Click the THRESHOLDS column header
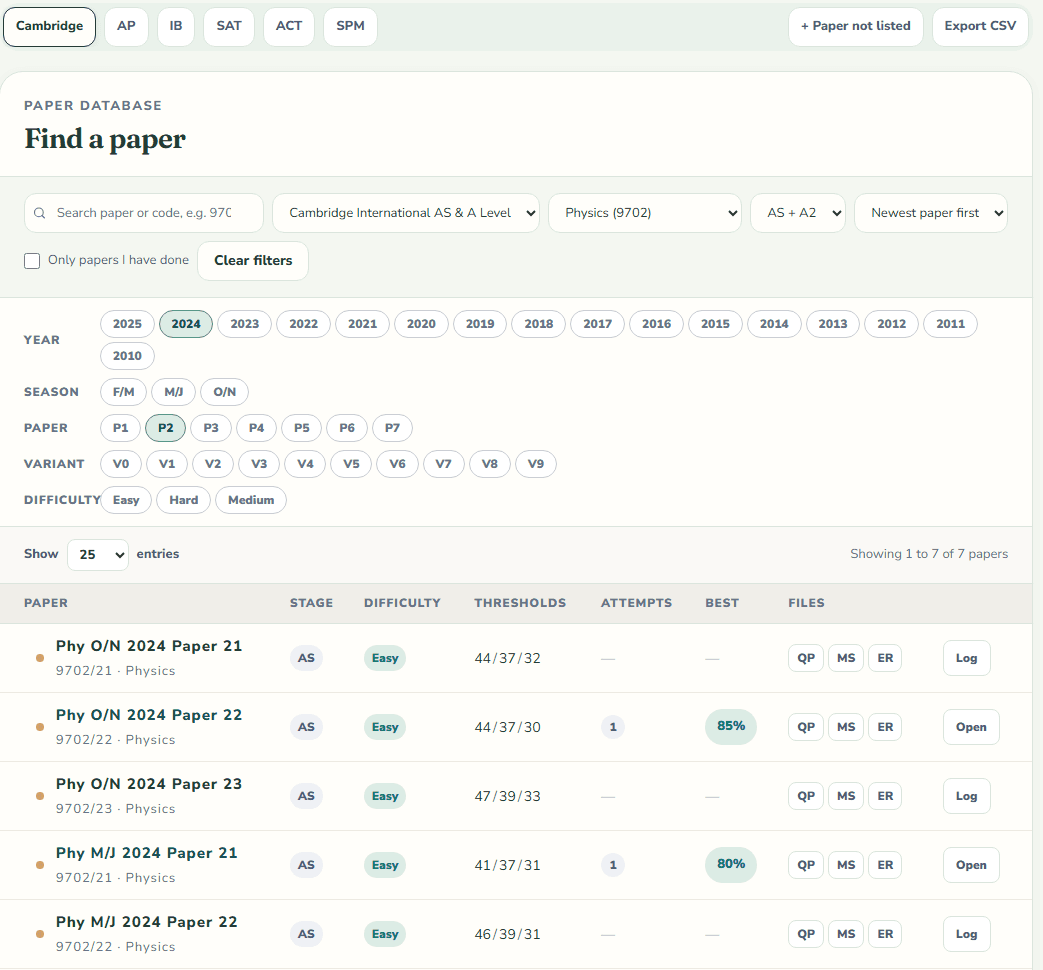The height and width of the screenshot is (970, 1043). click(520, 603)
